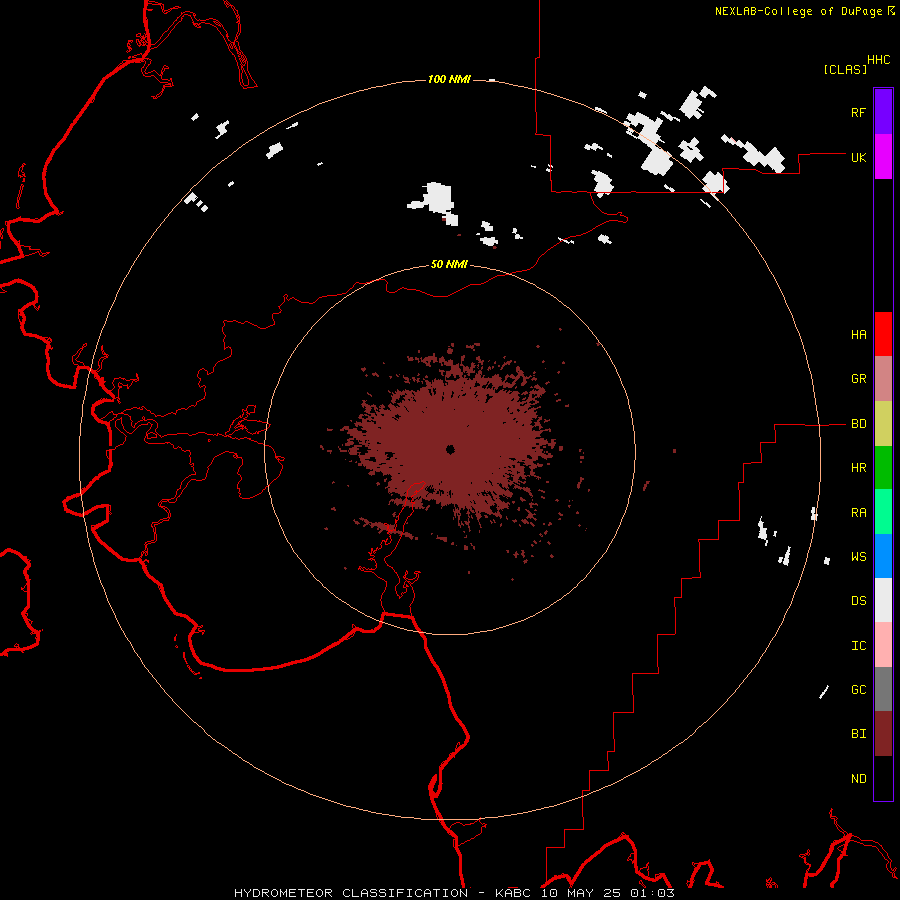
Task: Click the RF legend label
Action: tap(858, 112)
